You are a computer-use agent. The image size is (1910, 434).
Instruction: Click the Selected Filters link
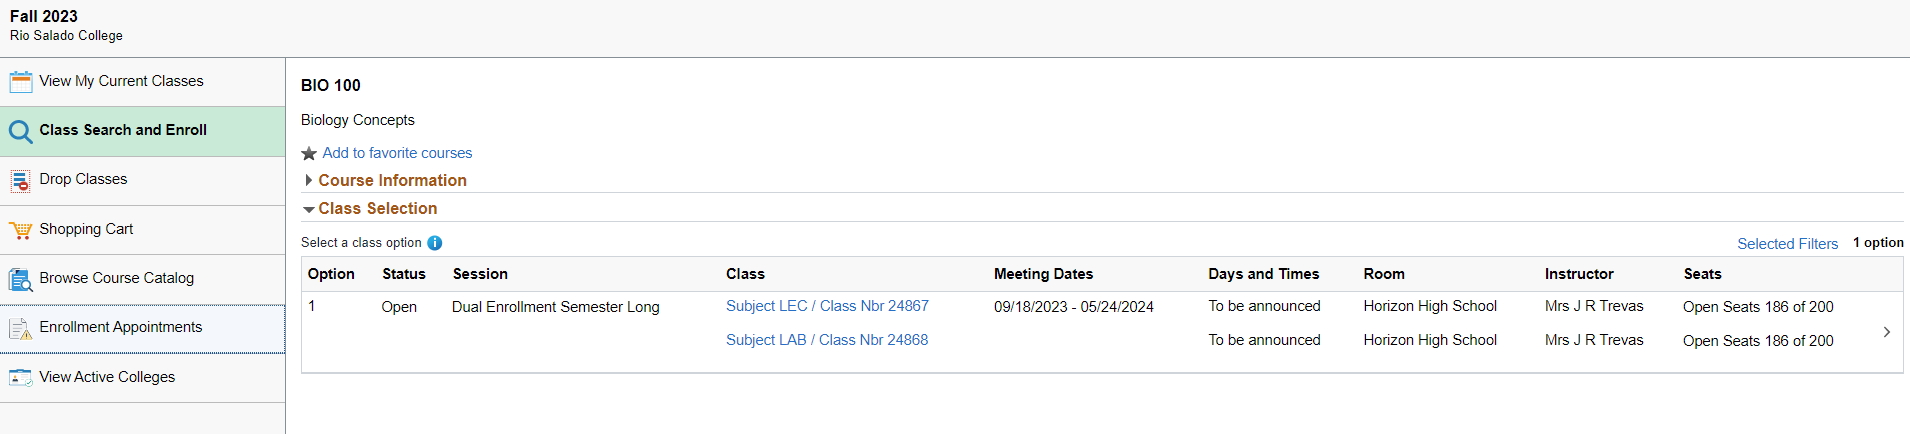point(1787,244)
